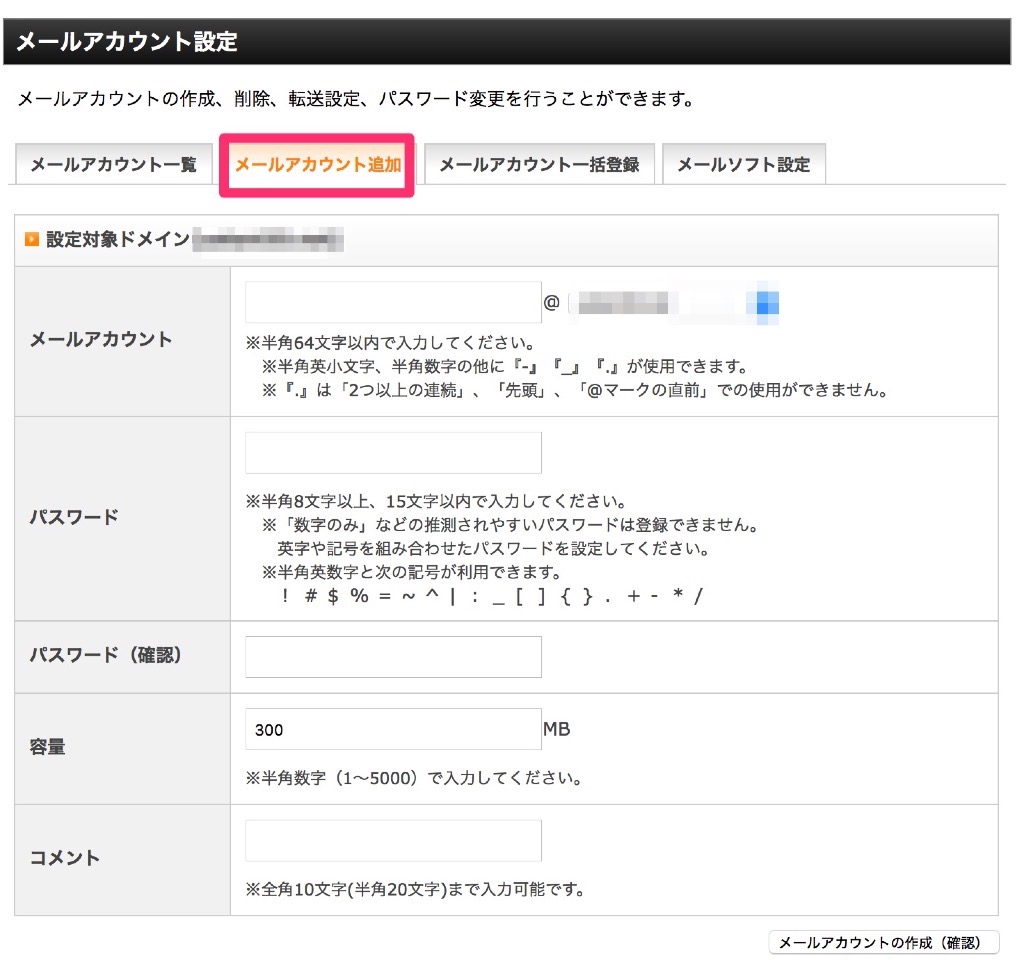This screenshot has height=965, width=1024.
Task: Click the orange arrow icon beside 設定対象ドメイン
Action: tap(30, 240)
